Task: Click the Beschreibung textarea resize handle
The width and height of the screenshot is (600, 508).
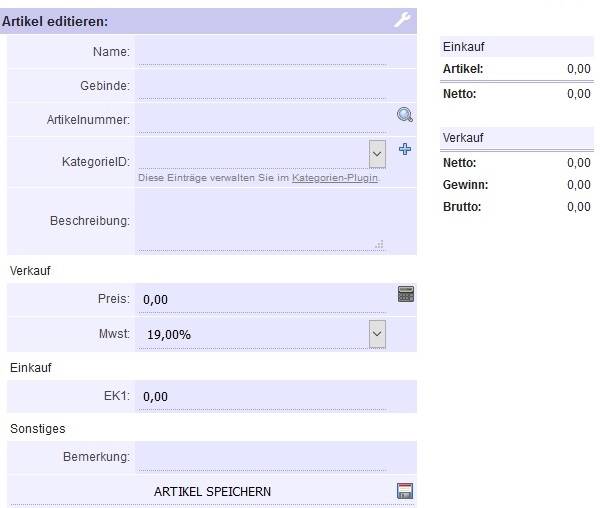Action: coord(380,244)
